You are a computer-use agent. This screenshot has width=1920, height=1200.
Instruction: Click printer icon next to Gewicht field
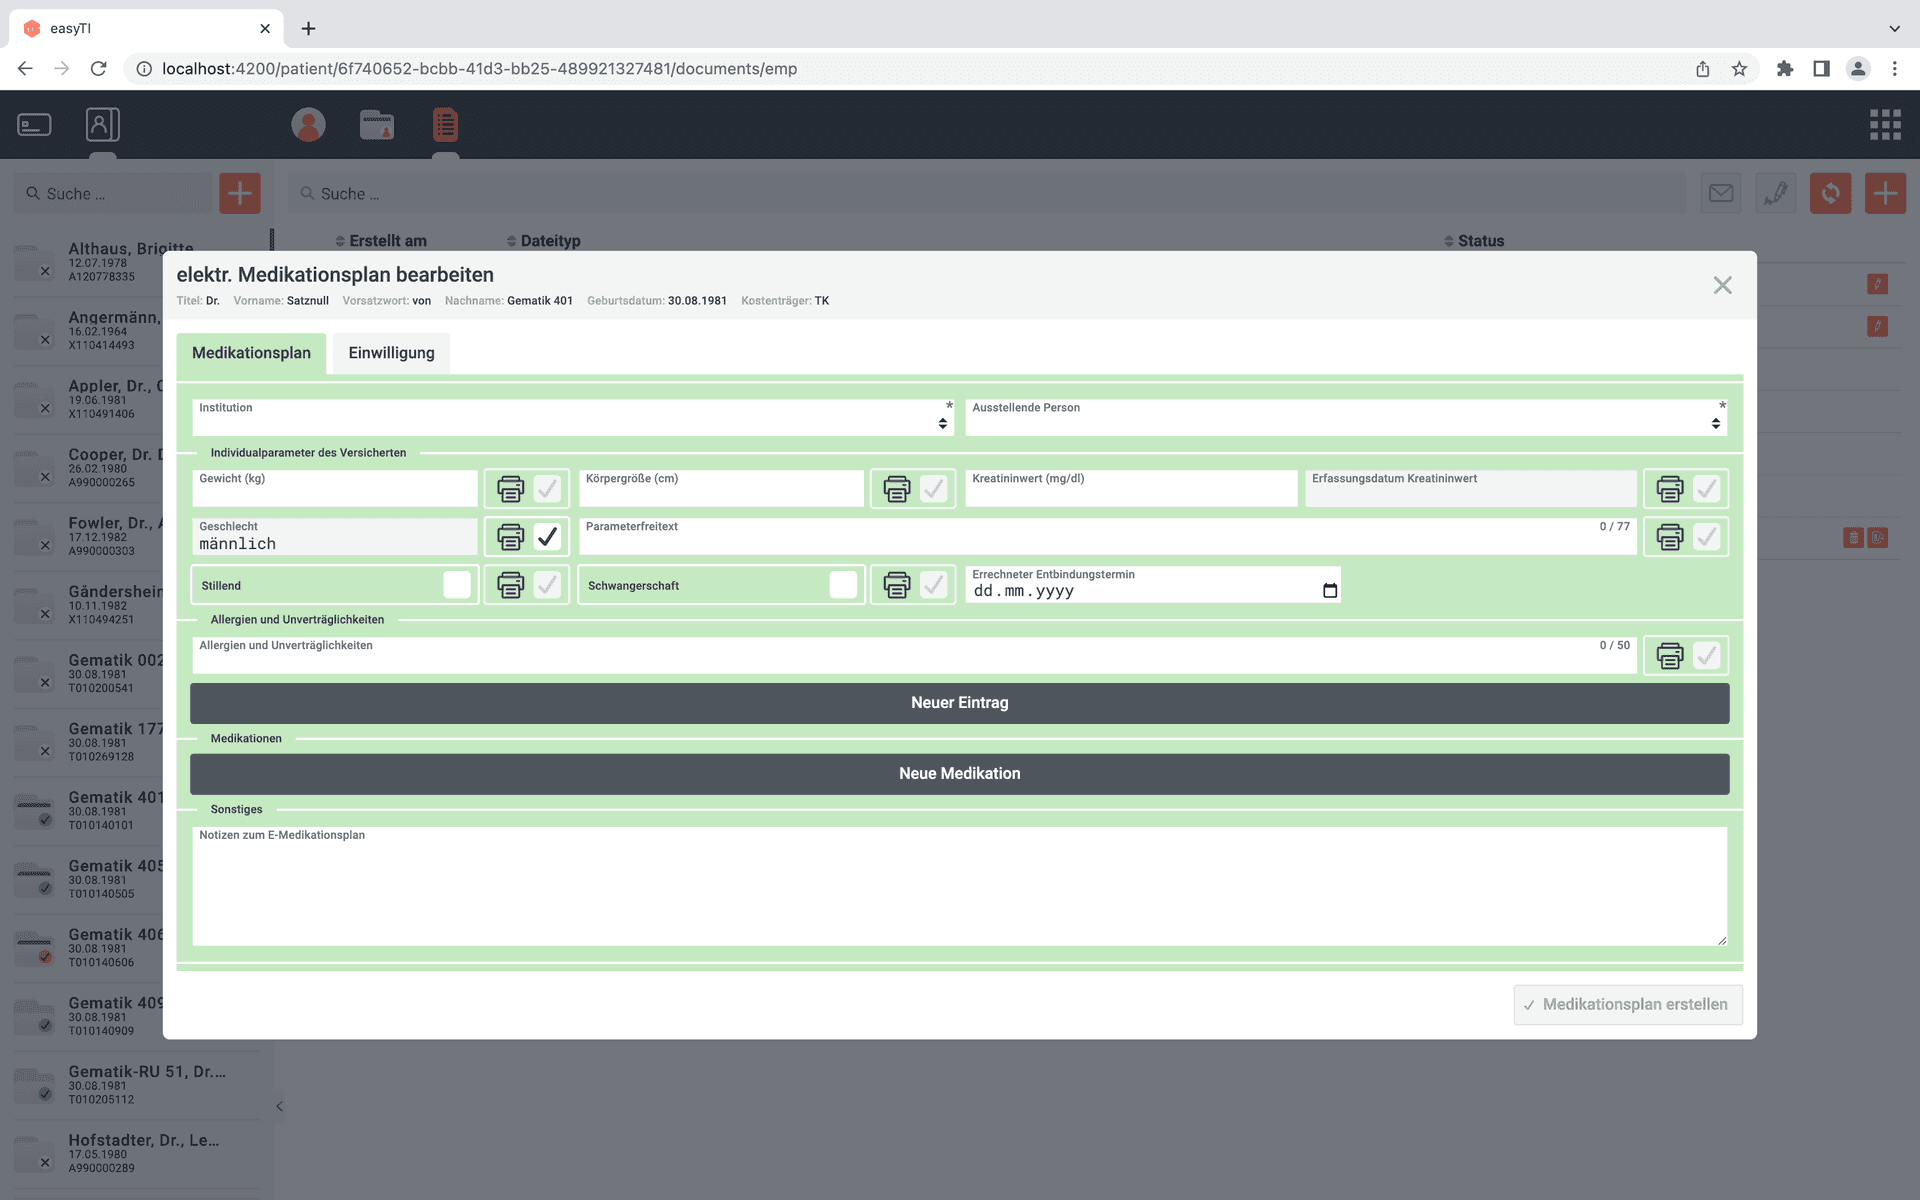tap(510, 489)
